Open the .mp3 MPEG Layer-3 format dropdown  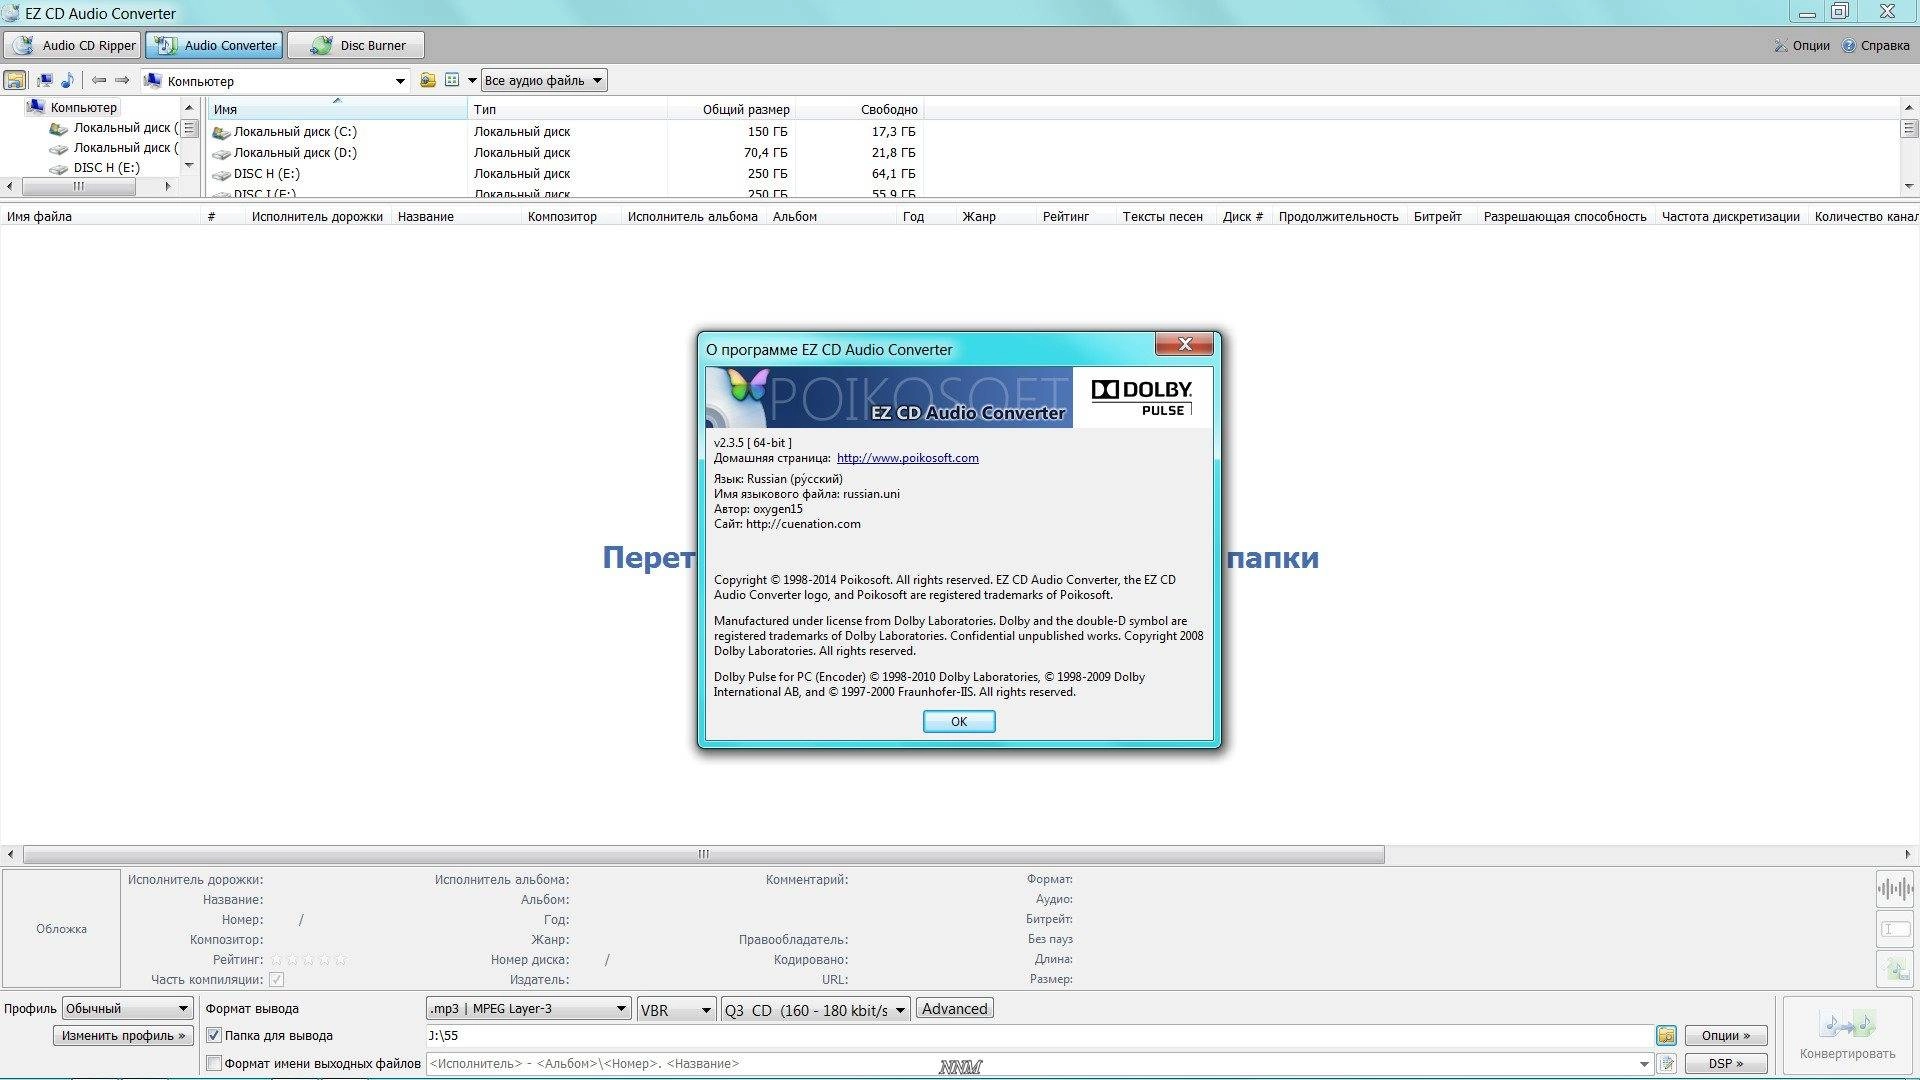(x=528, y=1008)
